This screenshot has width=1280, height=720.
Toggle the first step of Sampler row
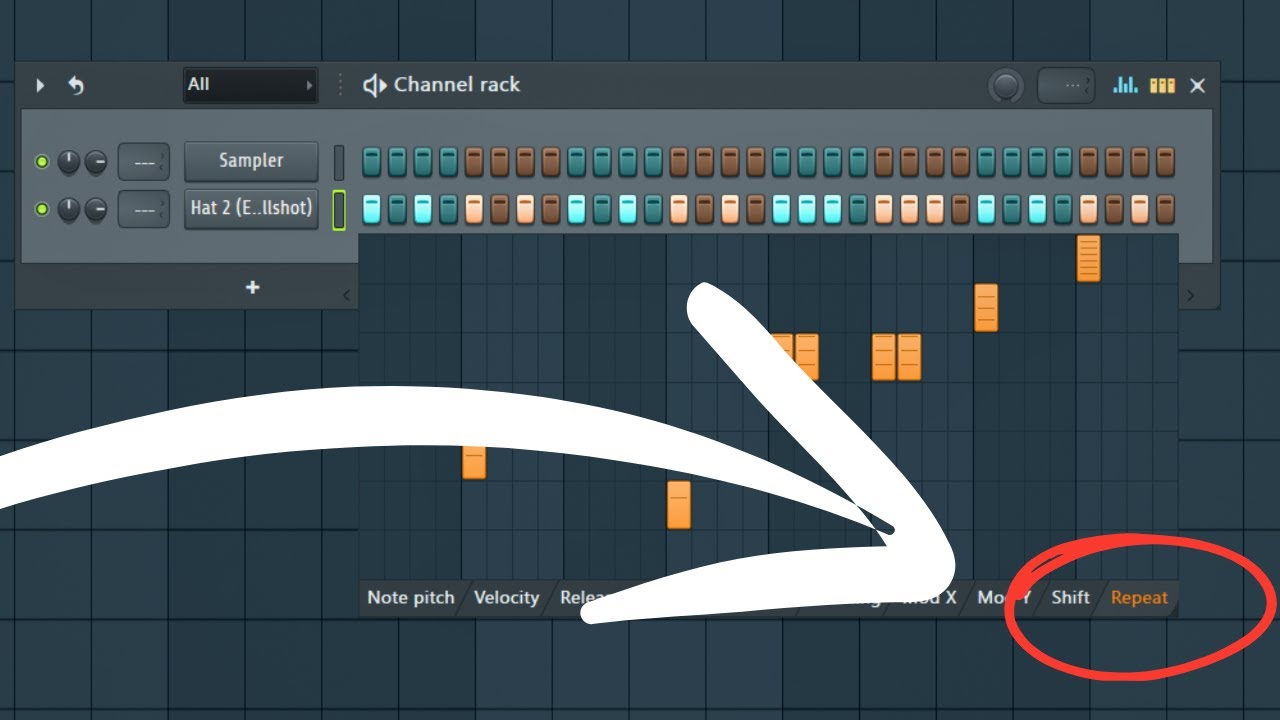coord(371,161)
